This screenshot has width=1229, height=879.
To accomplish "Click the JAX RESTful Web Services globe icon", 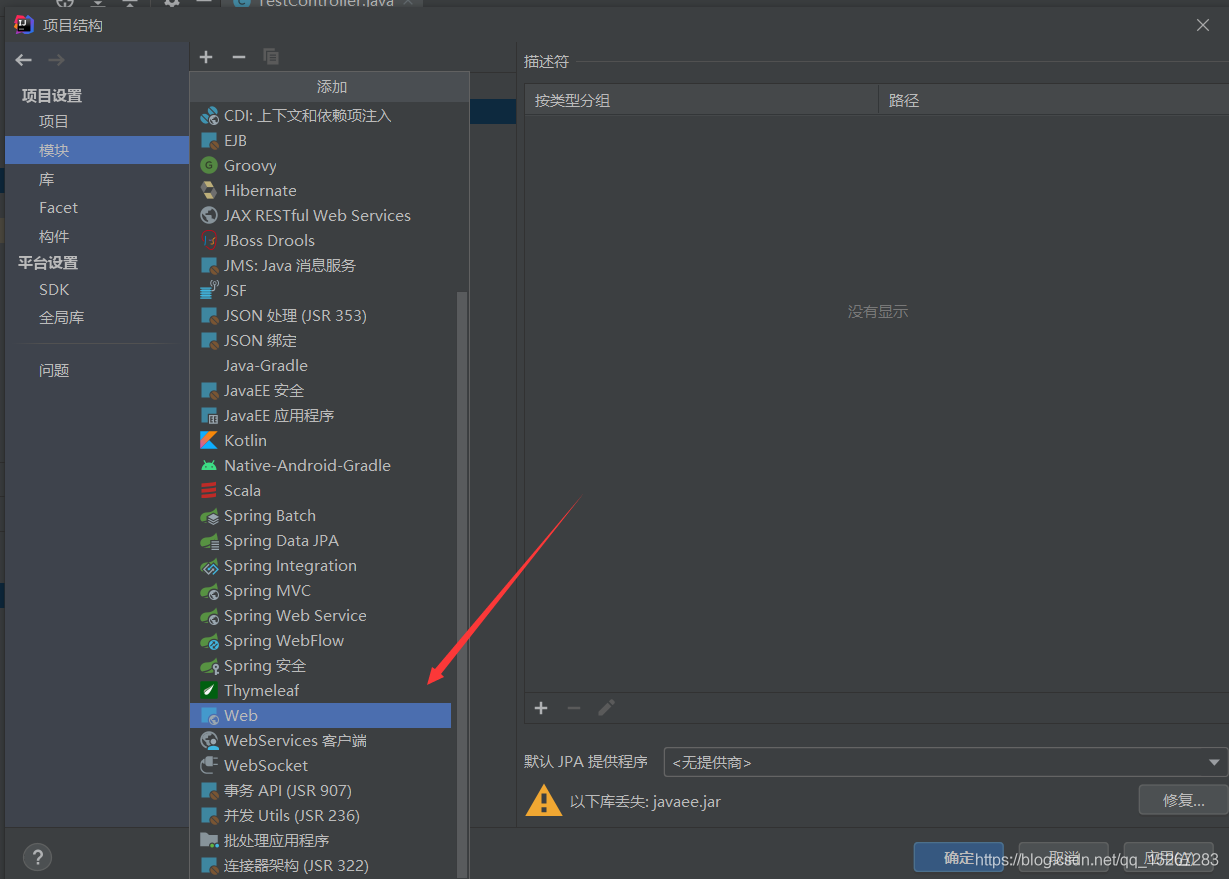I will (x=209, y=216).
